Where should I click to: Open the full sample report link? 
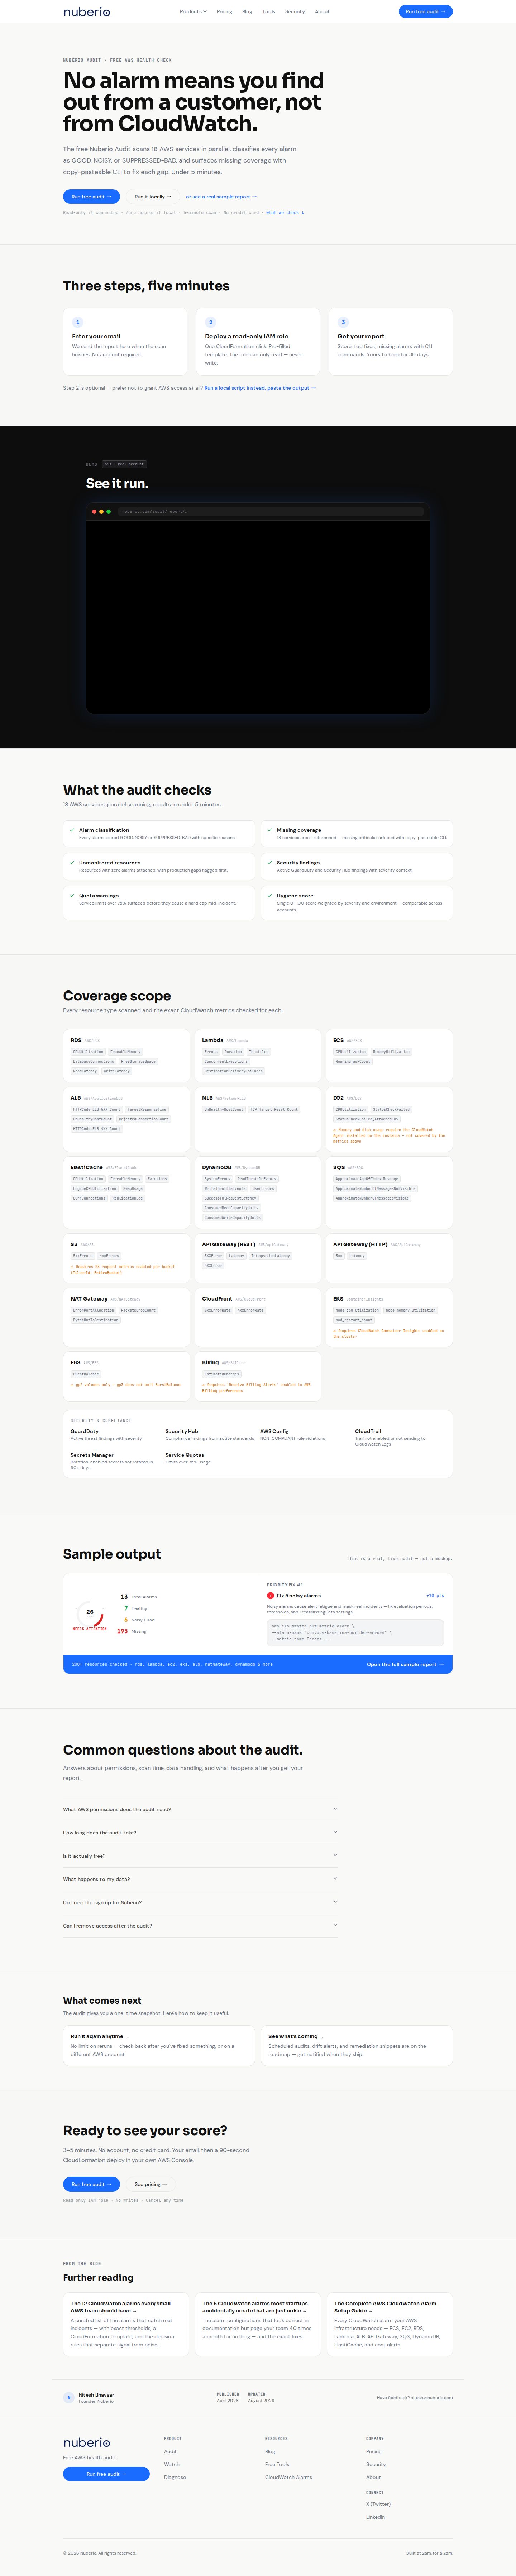pos(404,1664)
